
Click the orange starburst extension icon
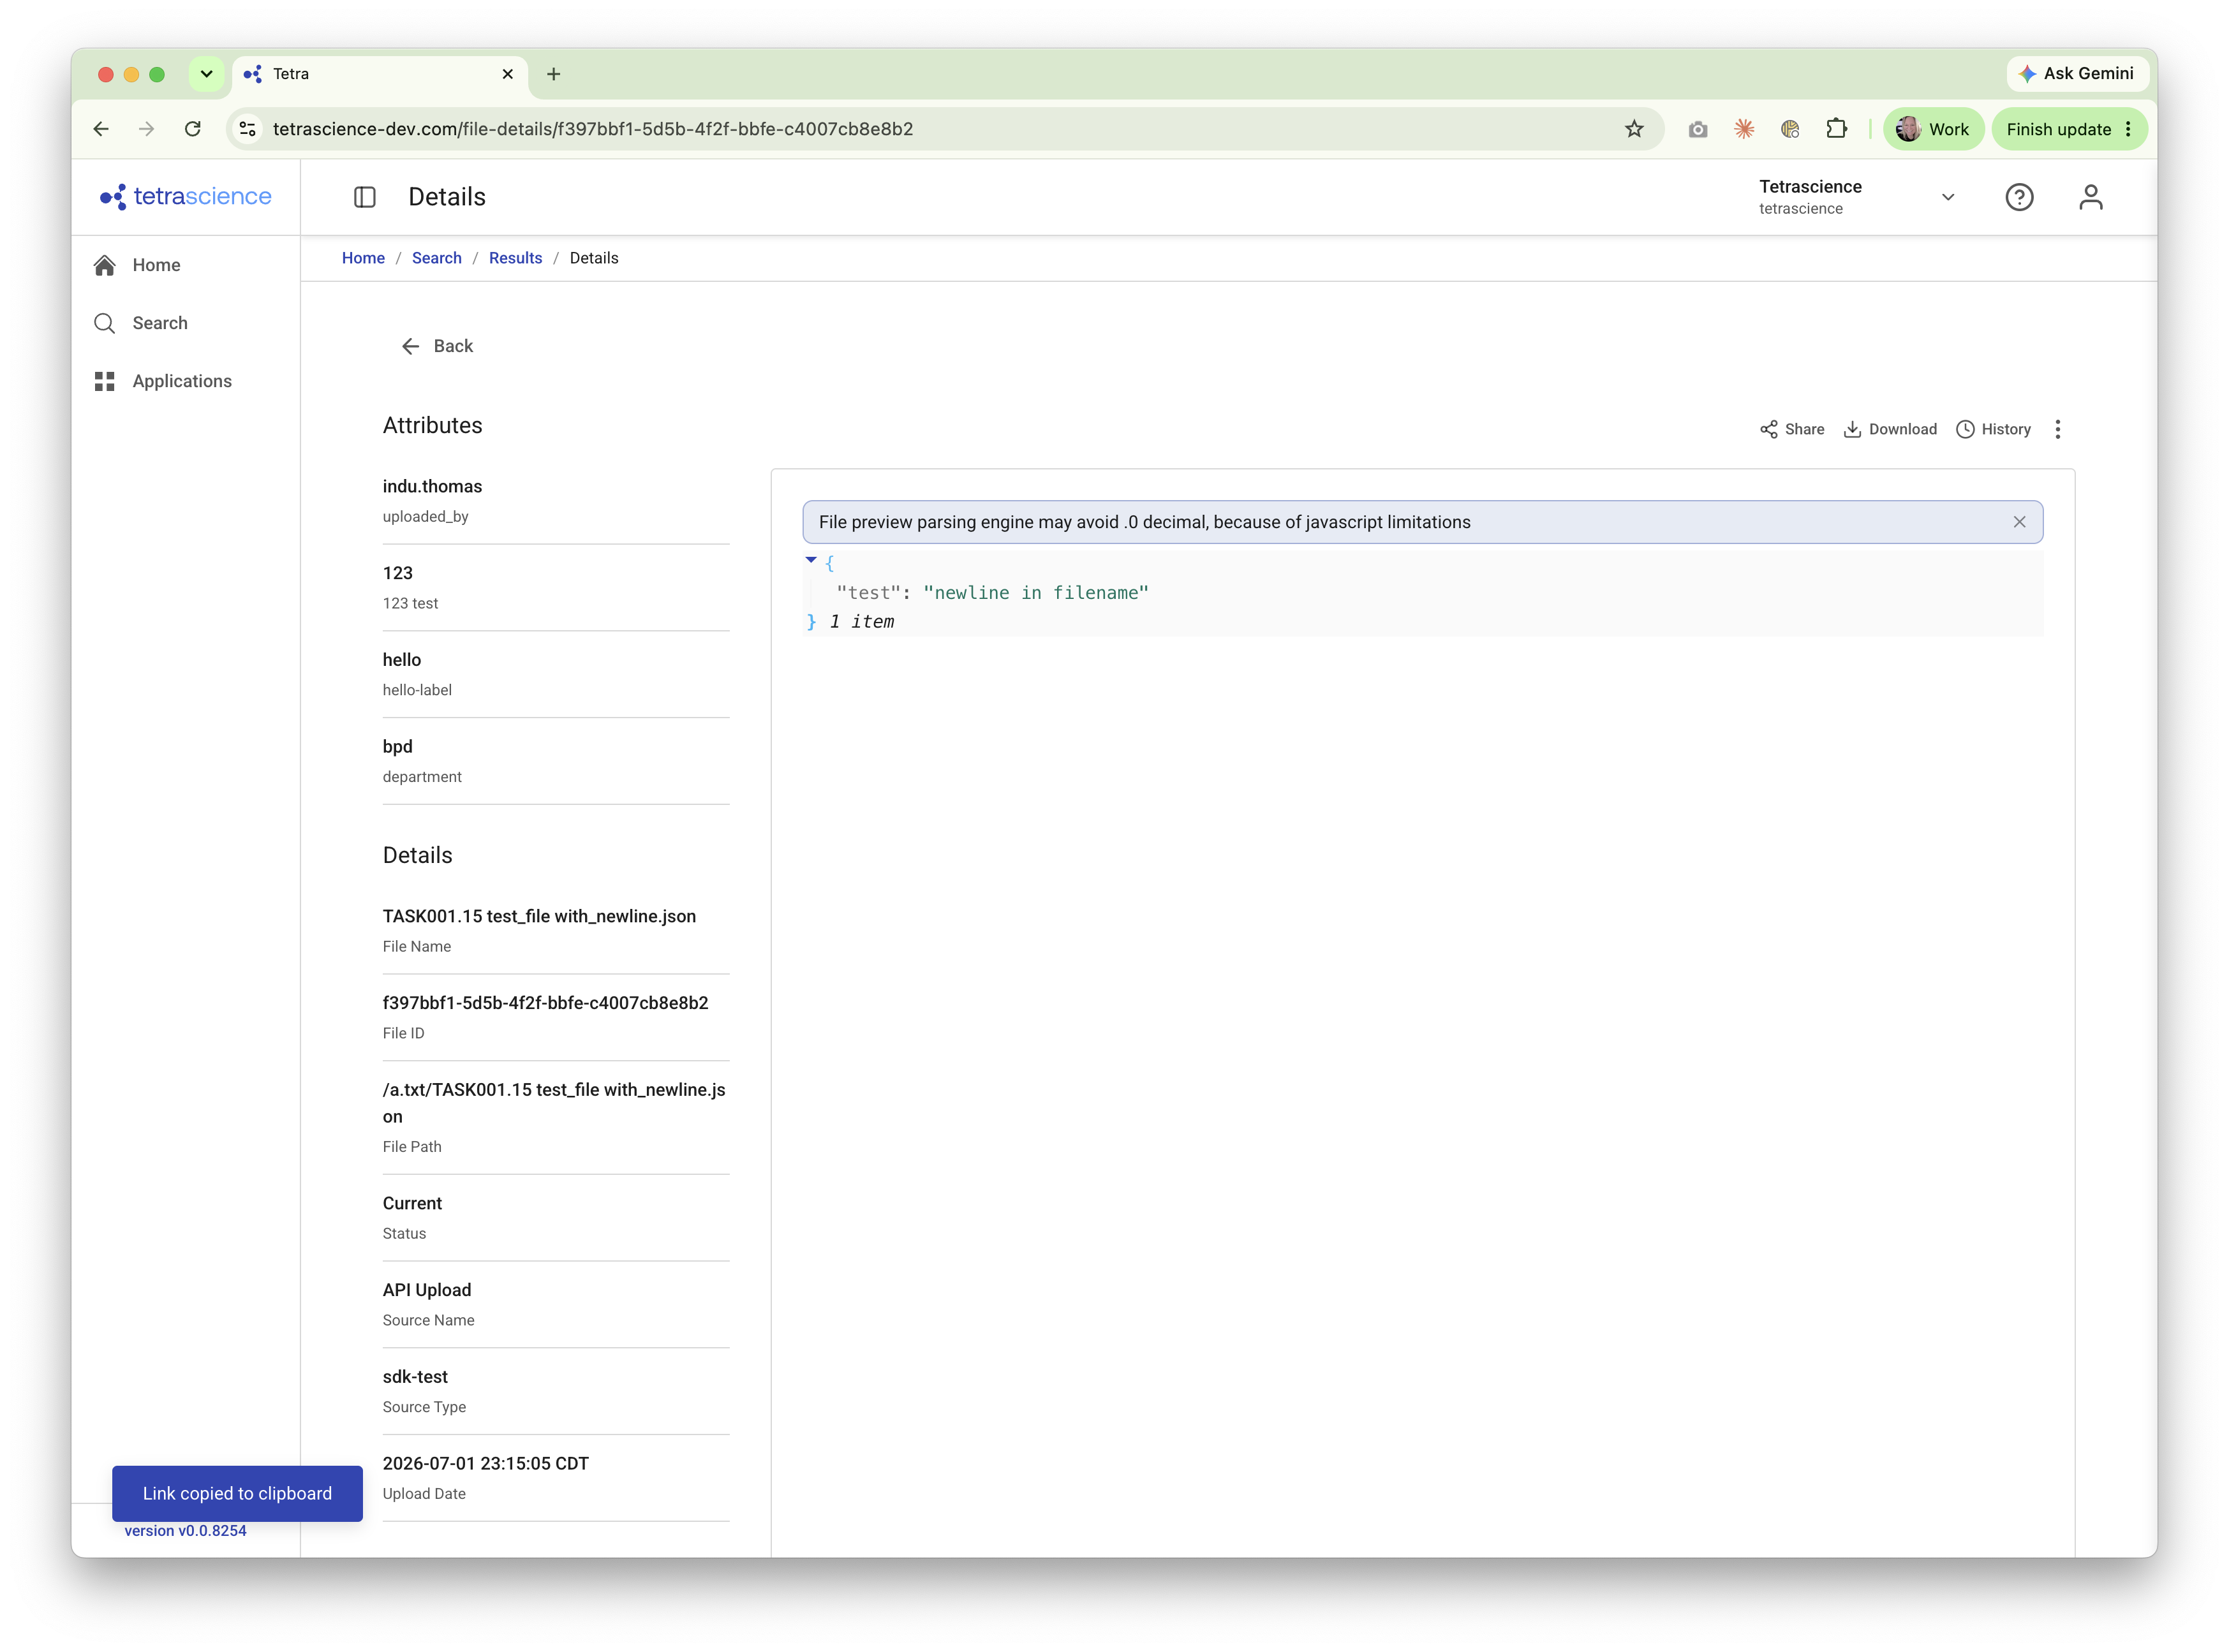point(1743,129)
